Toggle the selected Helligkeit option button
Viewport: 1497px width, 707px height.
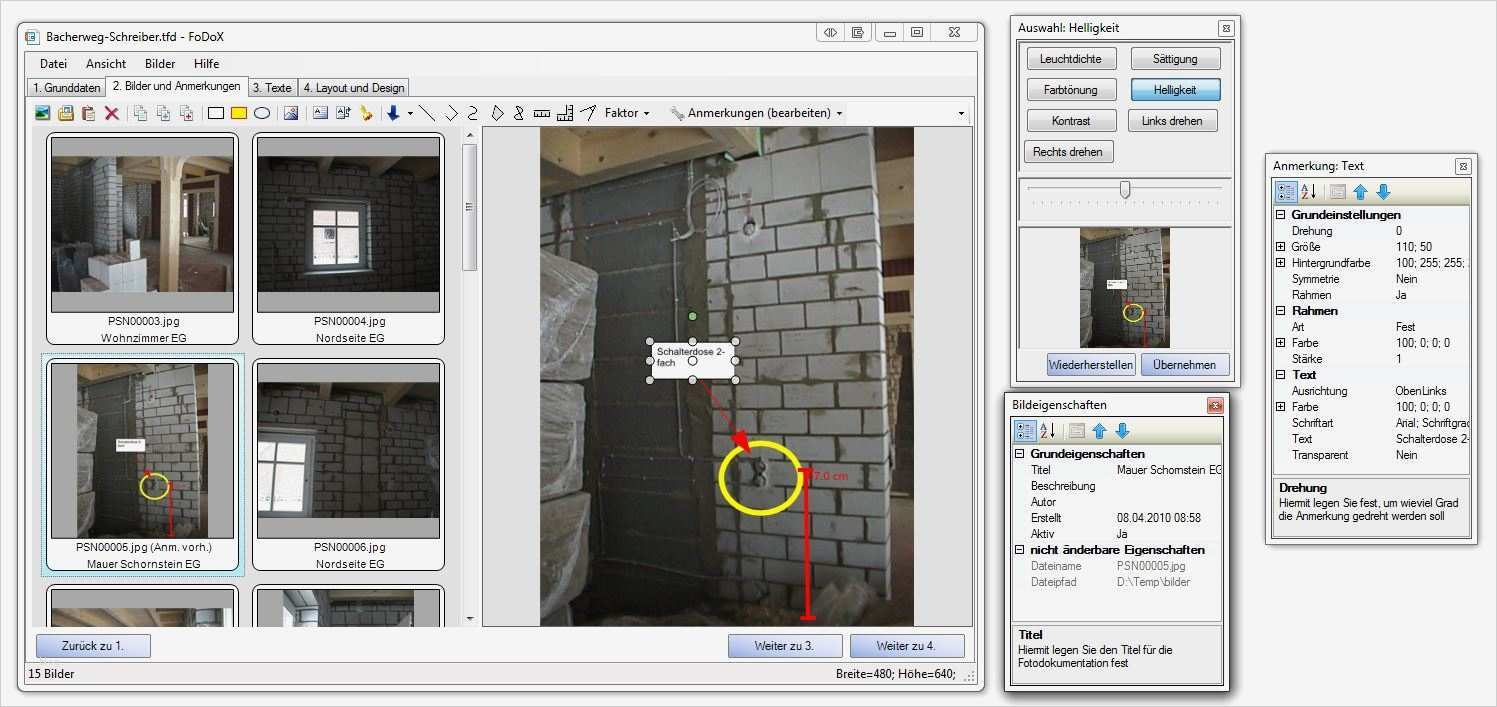[1176, 90]
